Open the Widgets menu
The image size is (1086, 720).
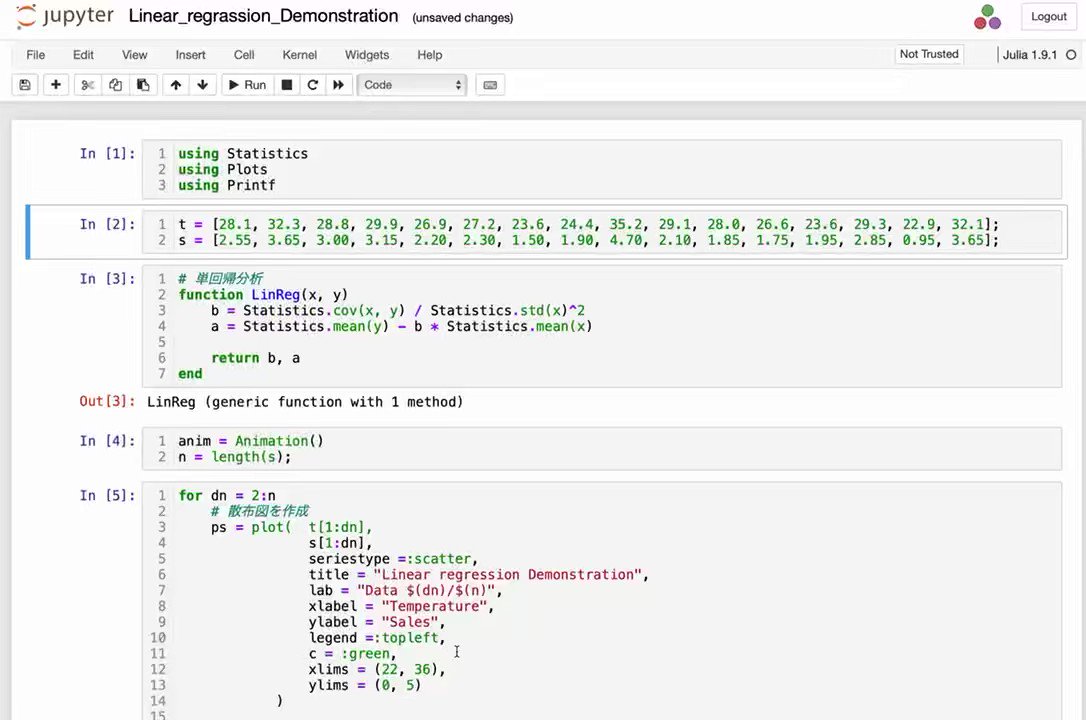tap(367, 55)
